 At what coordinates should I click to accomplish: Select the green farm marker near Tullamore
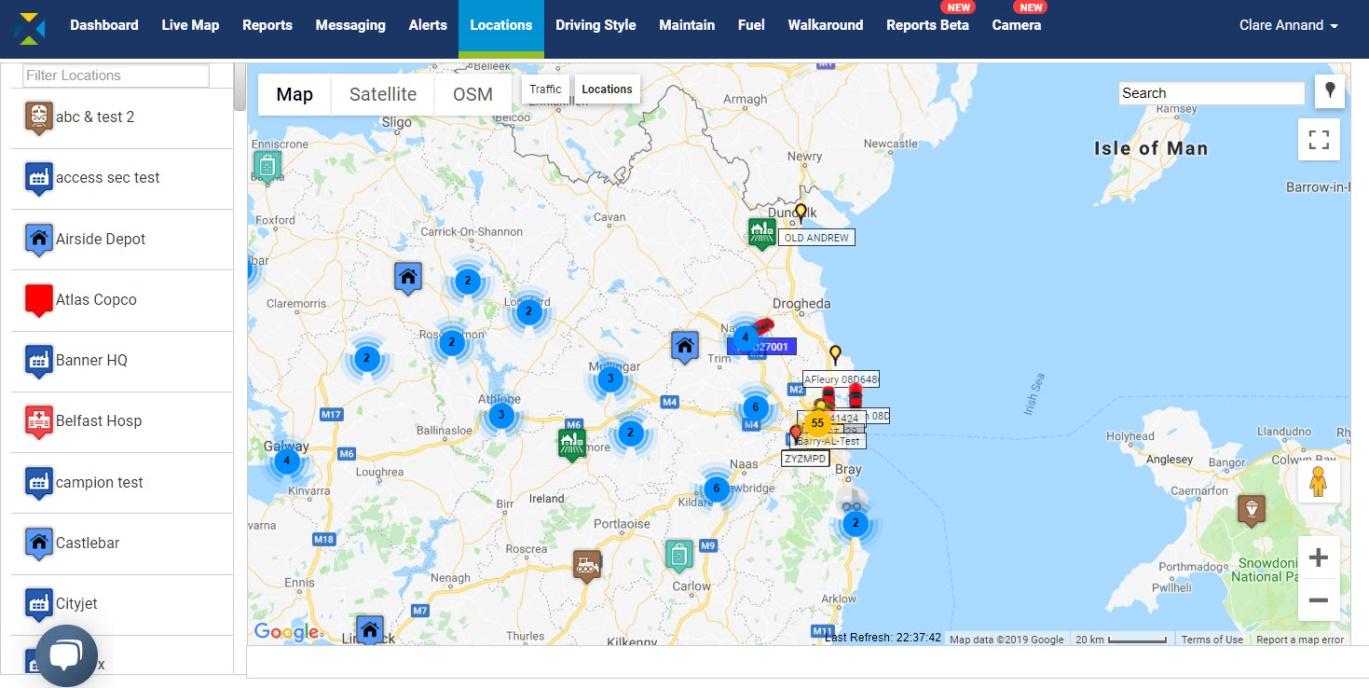tap(572, 443)
